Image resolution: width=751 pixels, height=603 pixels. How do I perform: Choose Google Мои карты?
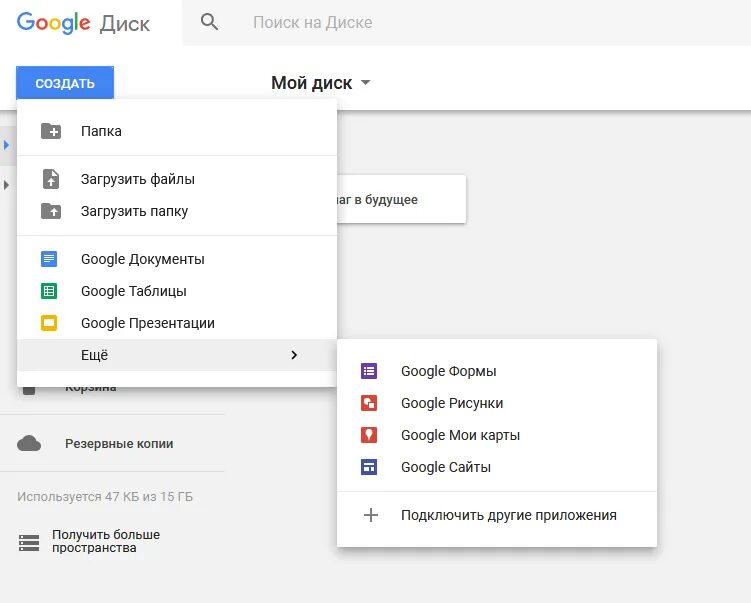point(497,435)
